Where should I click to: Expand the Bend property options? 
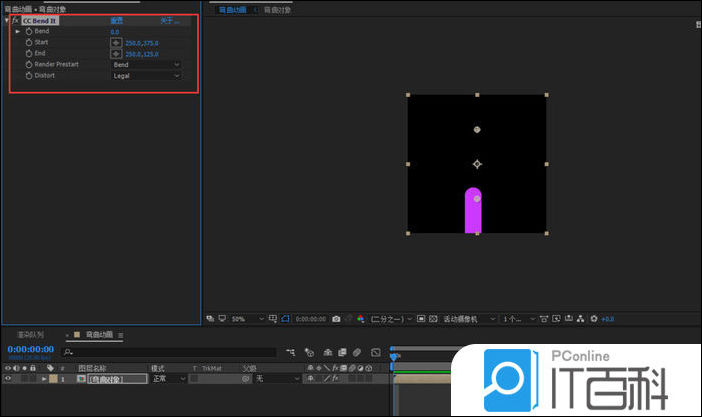pos(17,32)
